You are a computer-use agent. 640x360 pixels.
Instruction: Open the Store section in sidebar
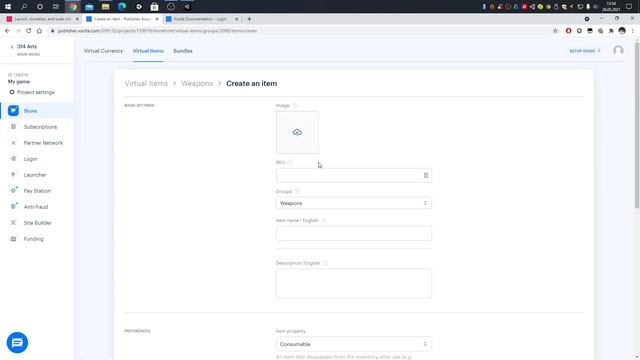pyautogui.click(x=30, y=111)
